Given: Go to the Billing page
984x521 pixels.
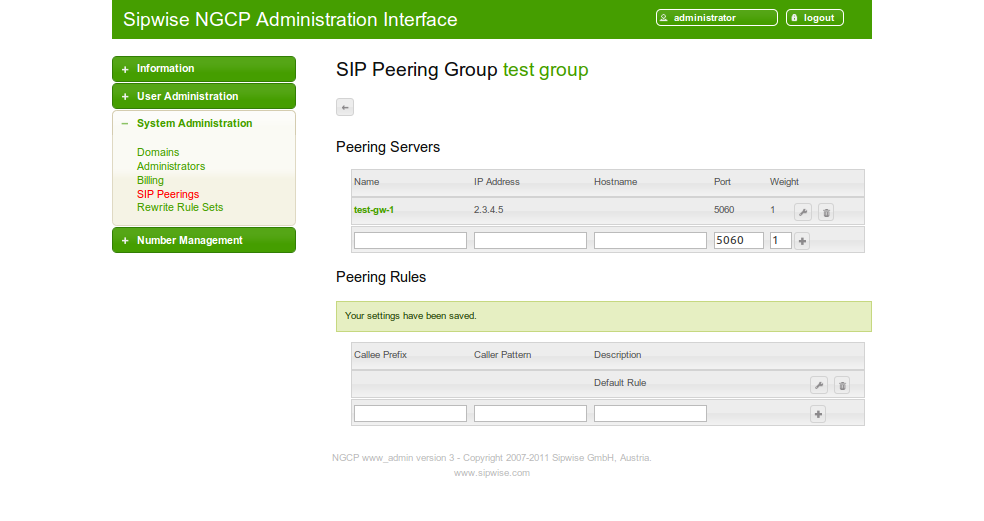Looking at the screenshot, I should [x=150, y=180].
